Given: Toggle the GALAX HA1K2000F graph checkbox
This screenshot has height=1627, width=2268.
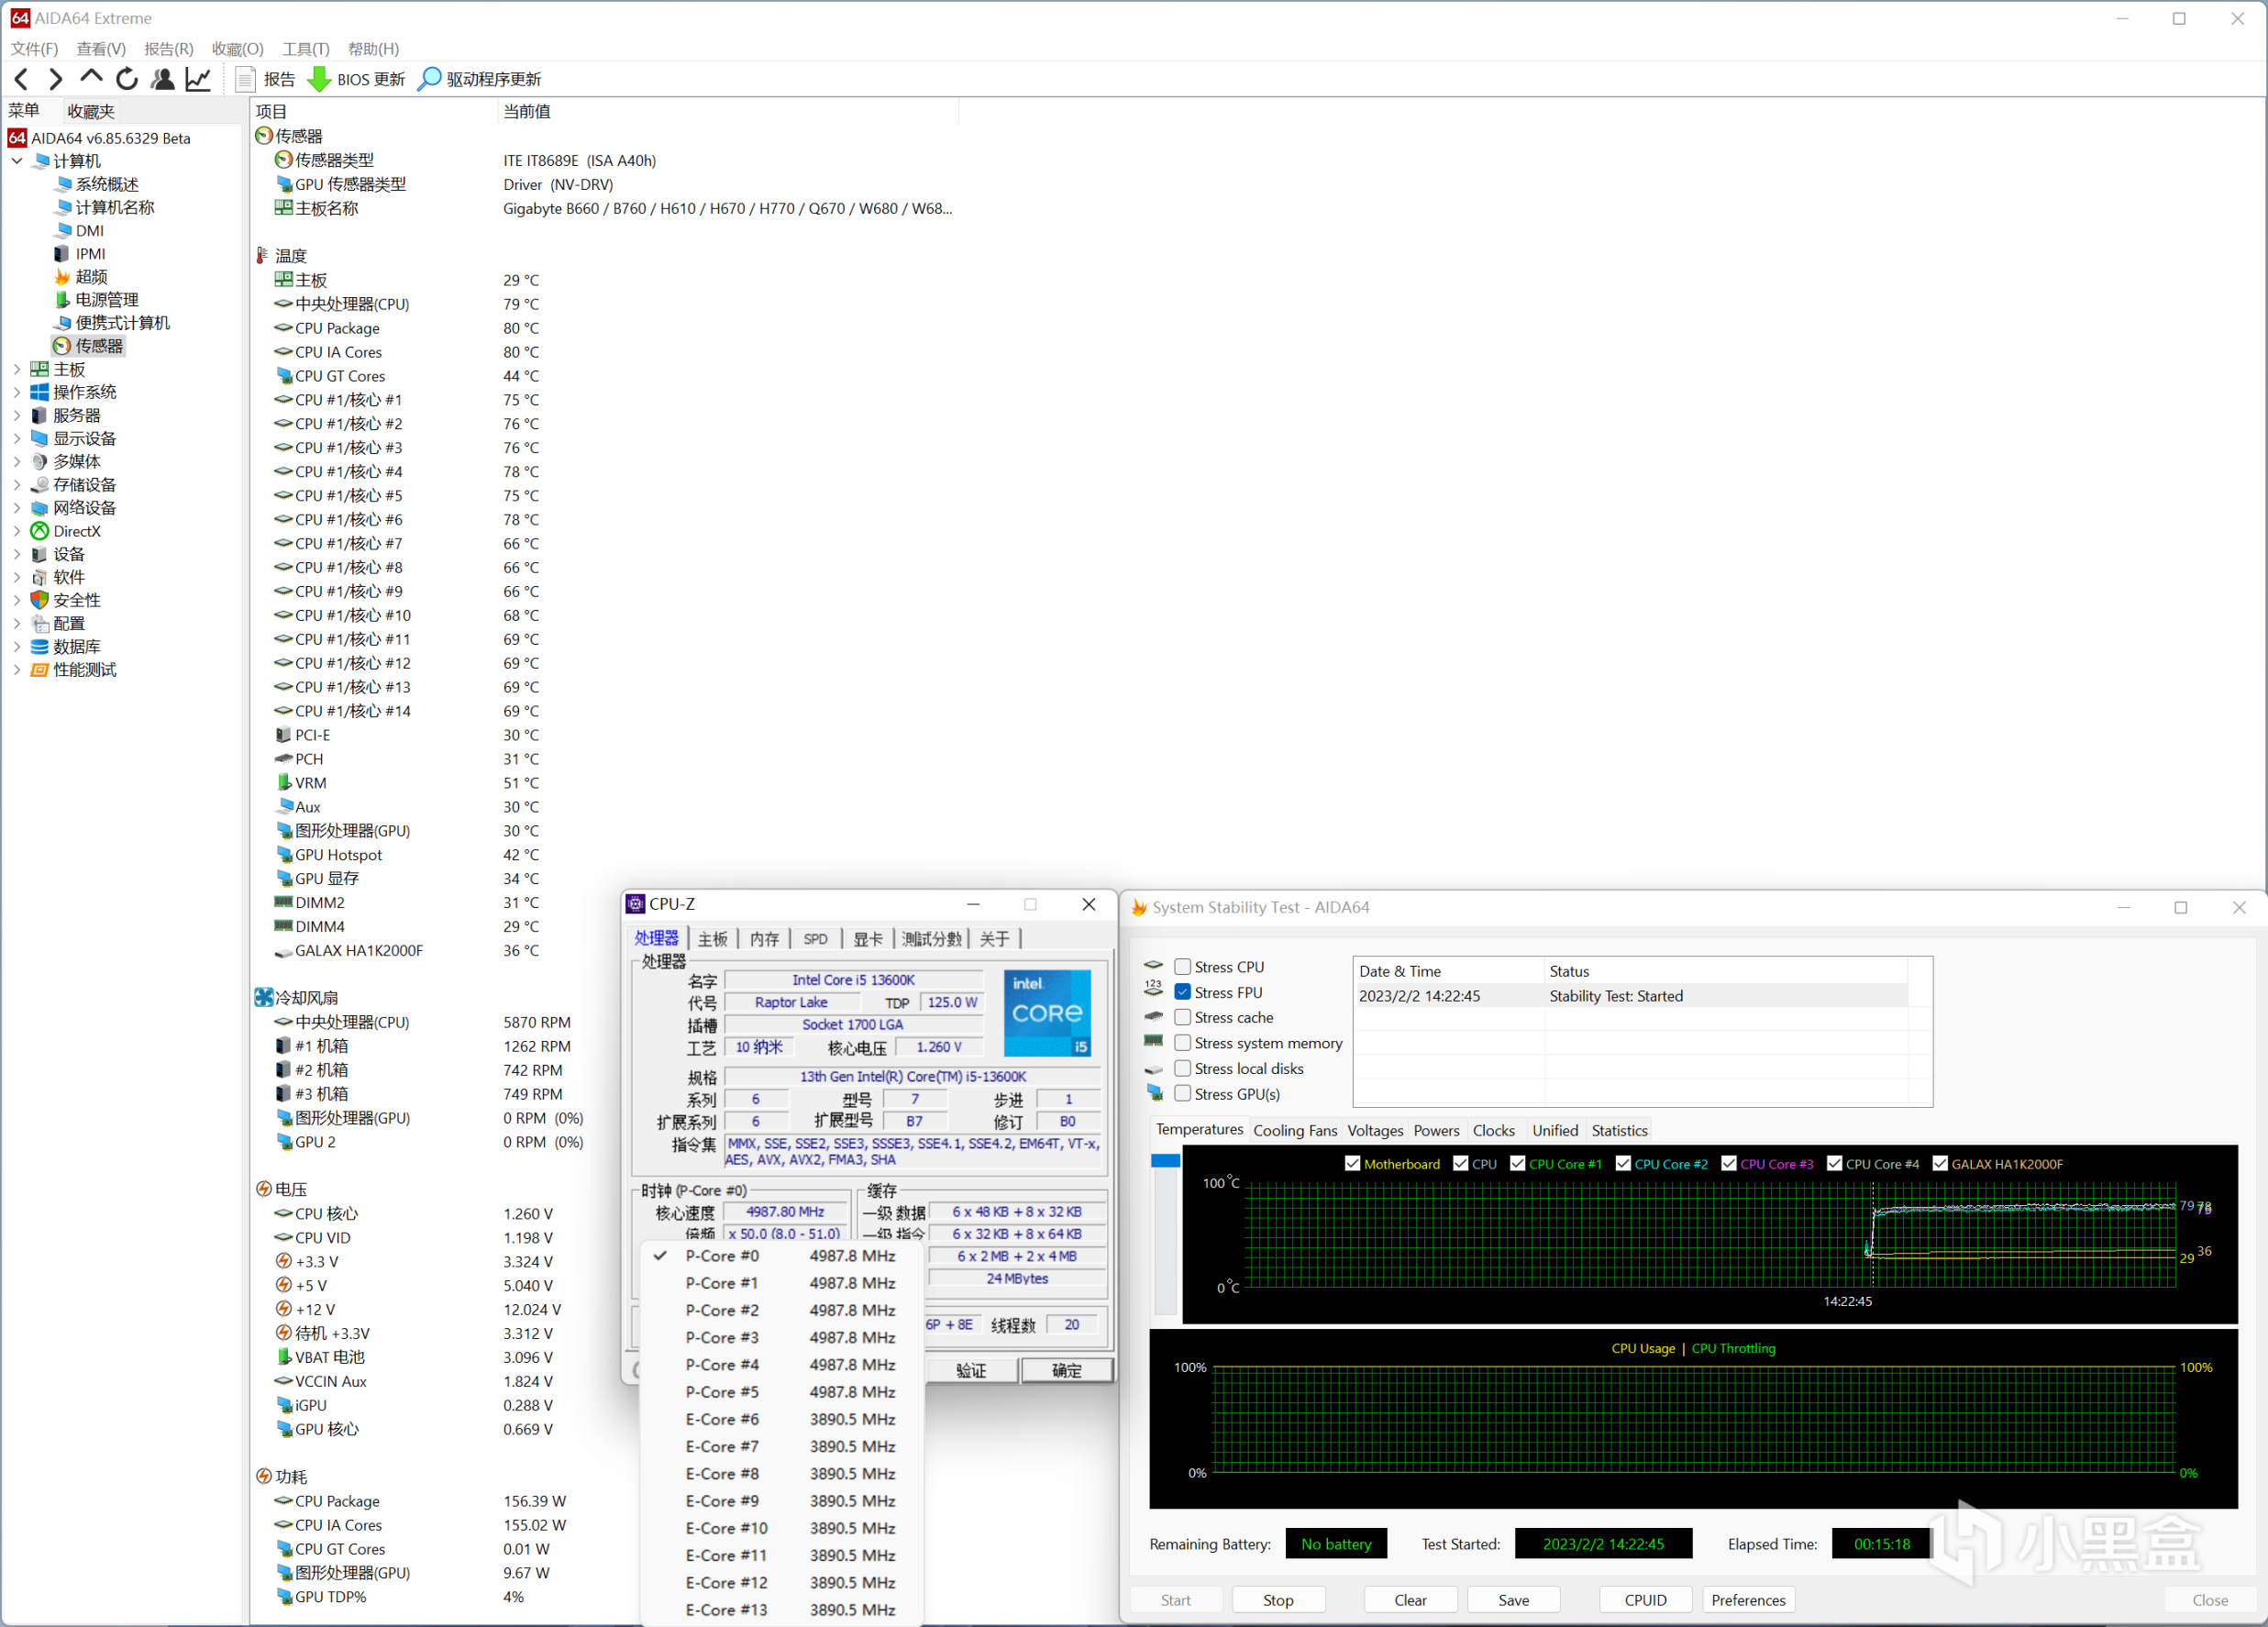Looking at the screenshot, I should click(1939, 1164).
